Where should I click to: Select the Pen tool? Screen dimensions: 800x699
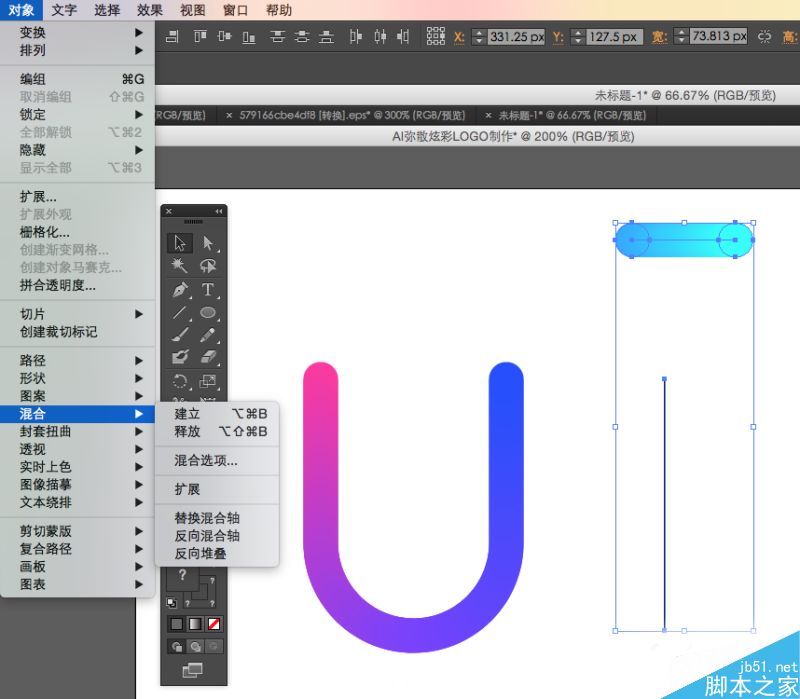pos(180,289)
